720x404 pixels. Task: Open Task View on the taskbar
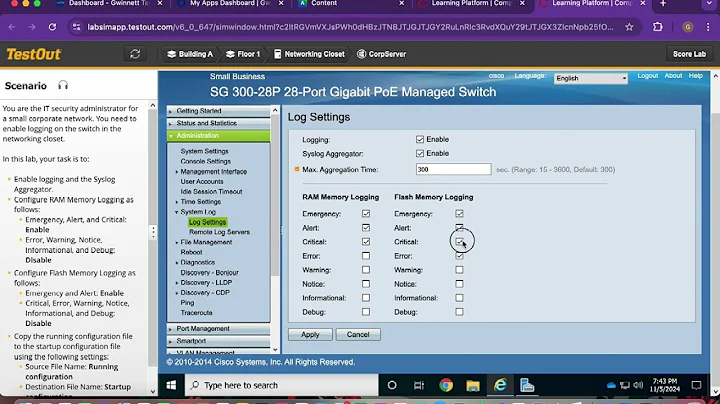pyautogui.click(x=419, y=385)
